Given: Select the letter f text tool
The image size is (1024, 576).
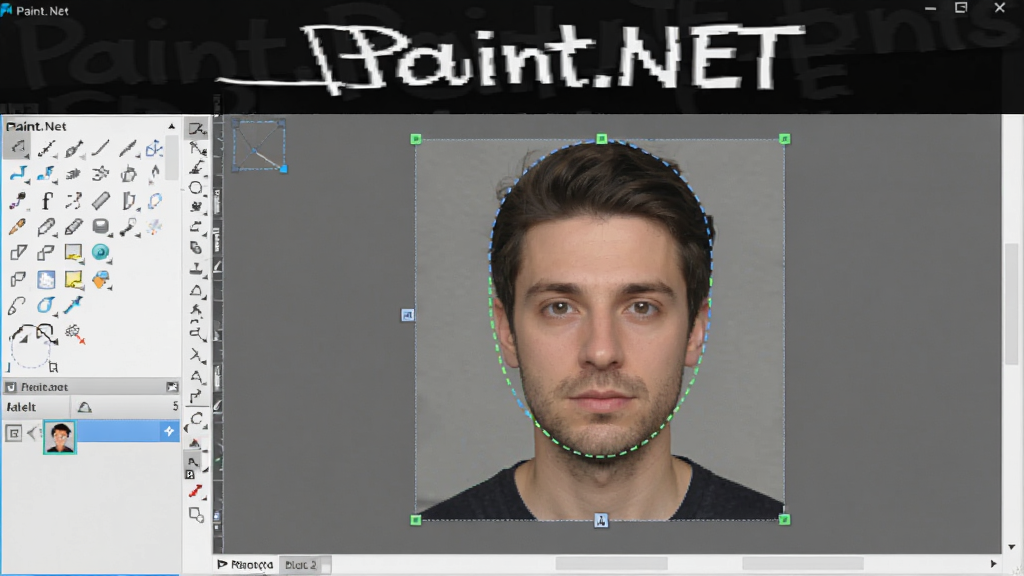Looking at the screenshot, I should pyautogui.click(x=46, y=200).
